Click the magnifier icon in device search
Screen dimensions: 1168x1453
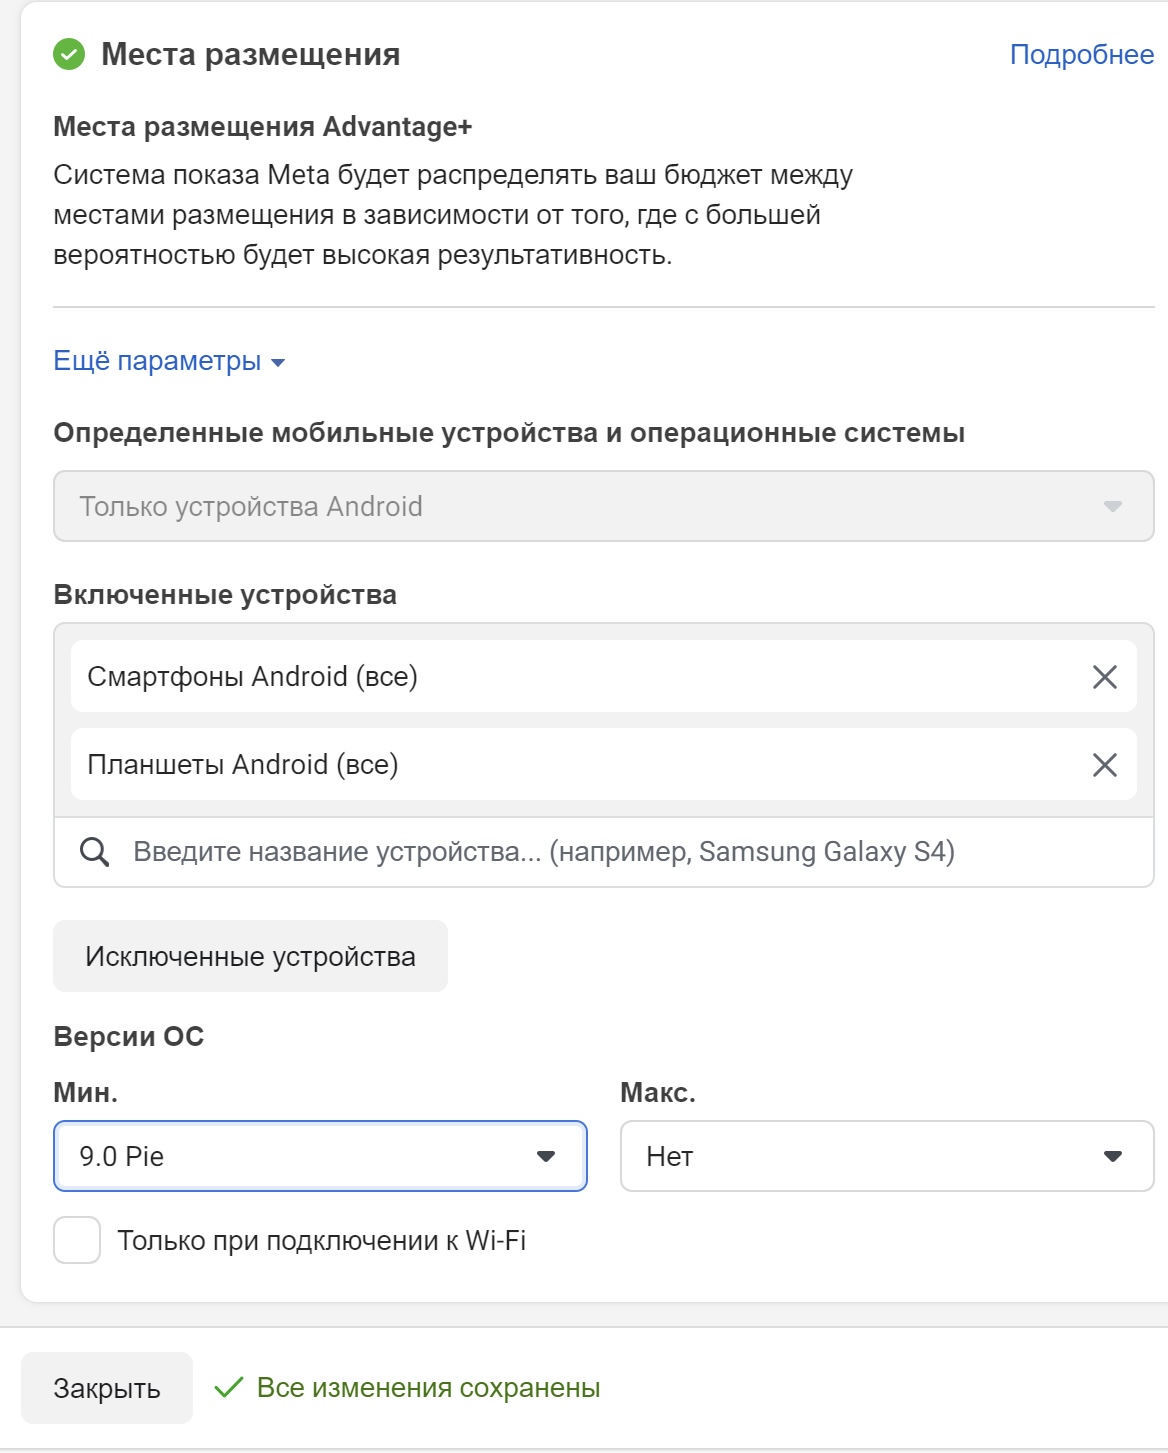95,852
